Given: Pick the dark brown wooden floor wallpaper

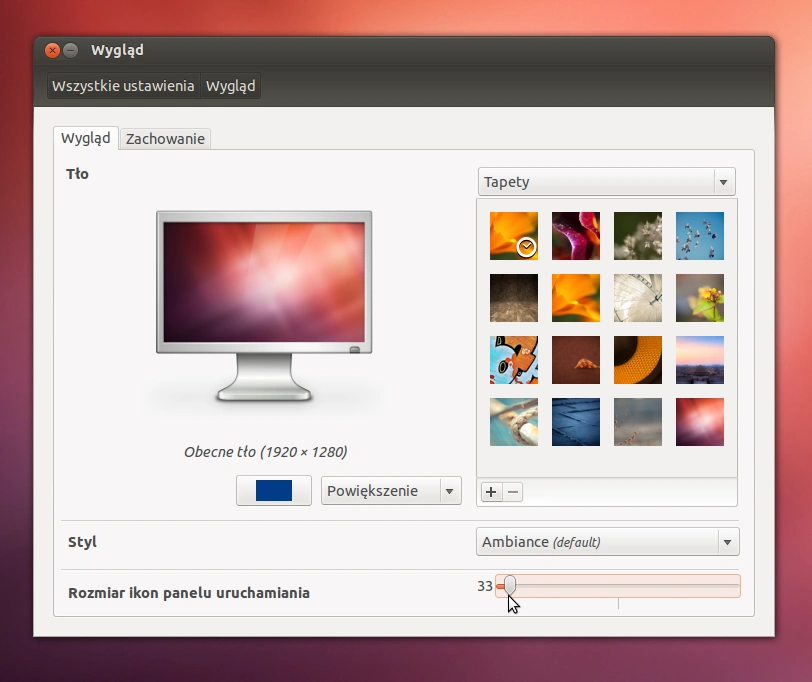Looking at the screenshot, I should (x=514, y=298).
